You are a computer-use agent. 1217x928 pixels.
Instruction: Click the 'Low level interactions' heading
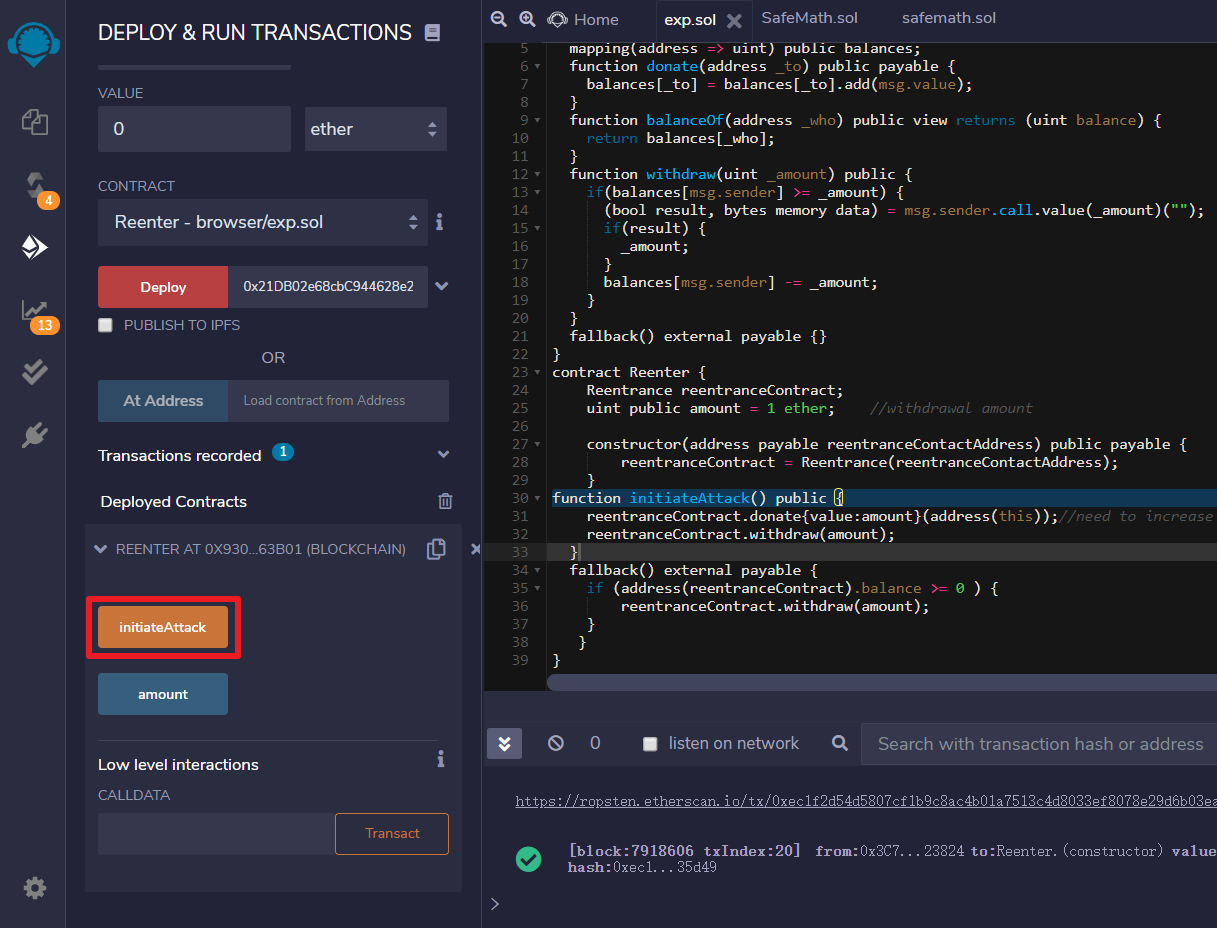(x=178, y=765)
